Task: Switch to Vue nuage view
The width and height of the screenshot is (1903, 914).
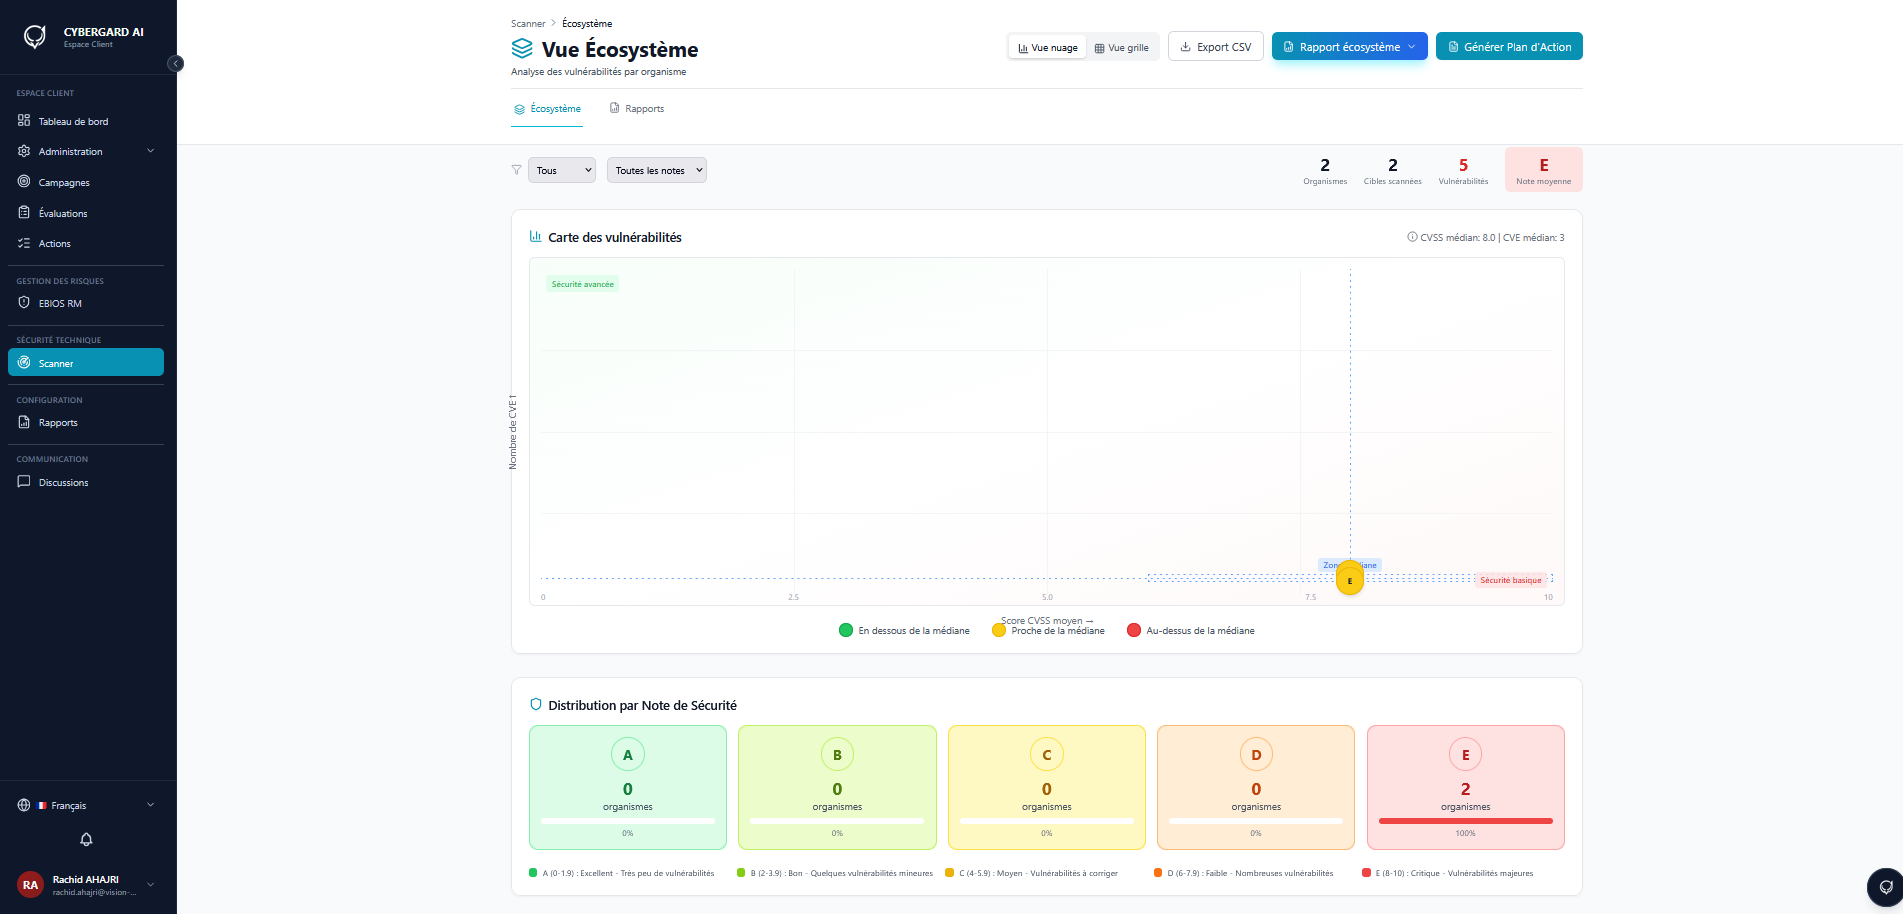Action: coord(1047,47)
